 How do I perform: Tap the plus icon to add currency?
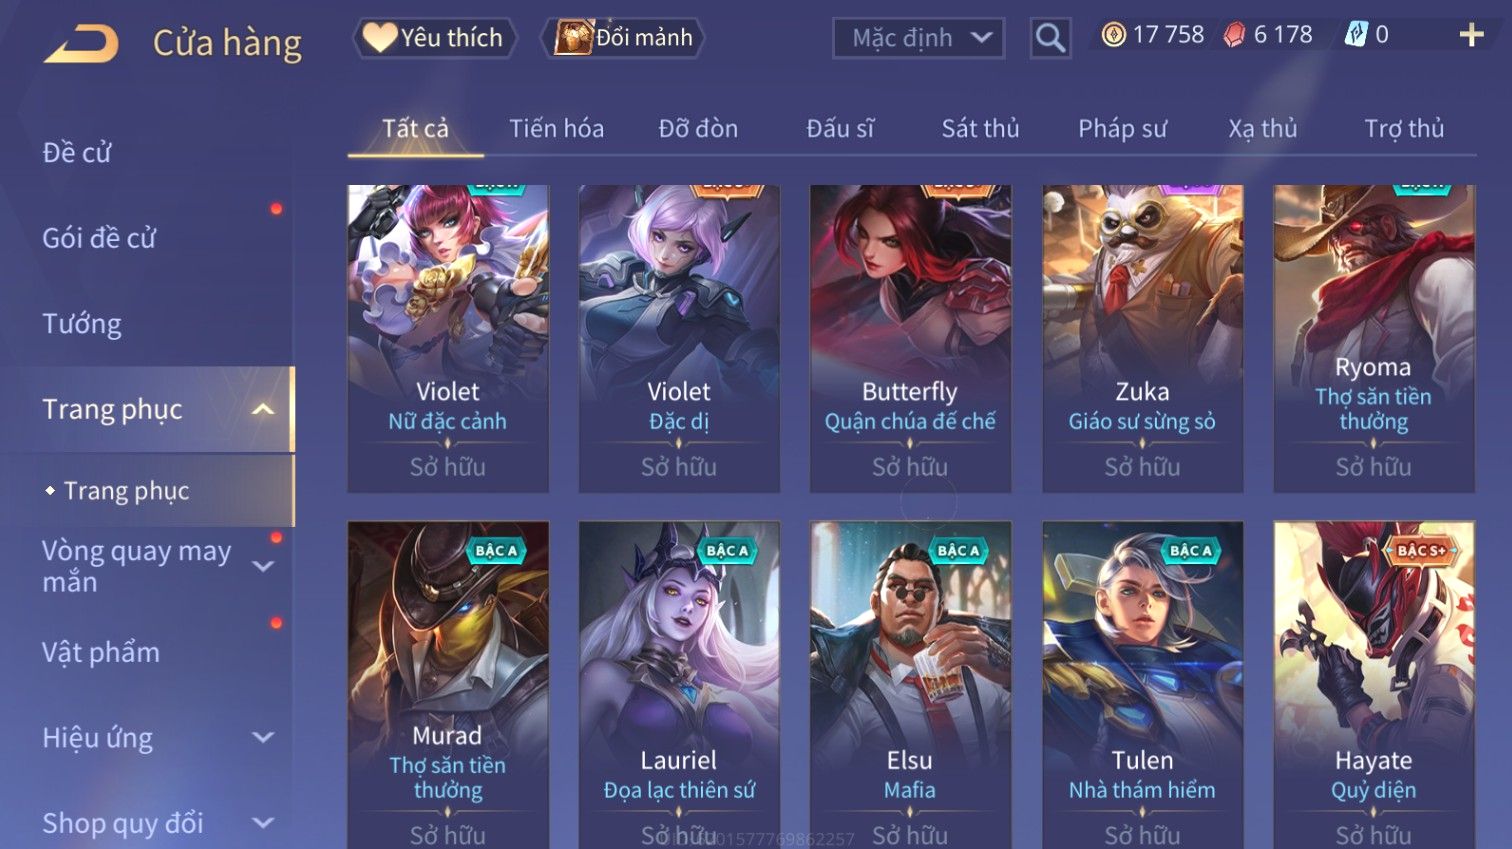1471,35
